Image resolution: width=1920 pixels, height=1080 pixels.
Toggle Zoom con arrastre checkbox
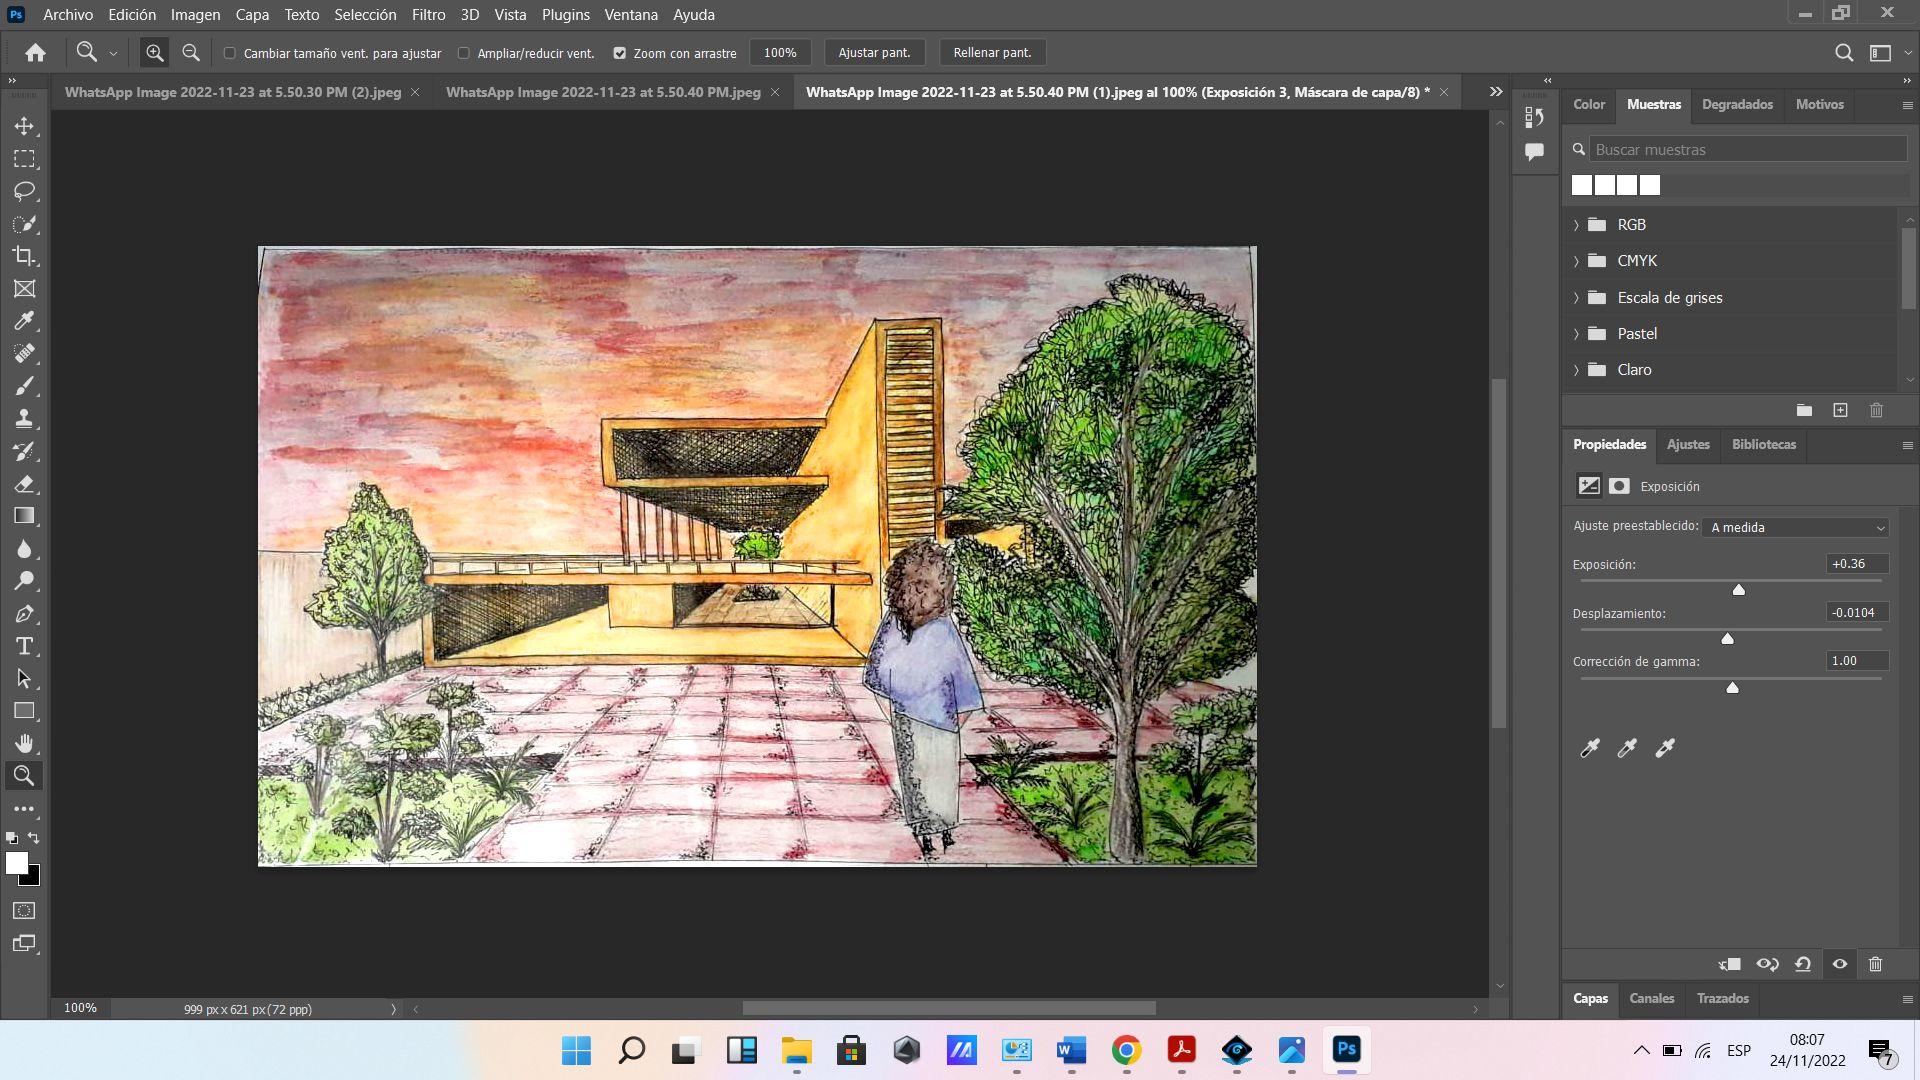[x=620, y=53]
